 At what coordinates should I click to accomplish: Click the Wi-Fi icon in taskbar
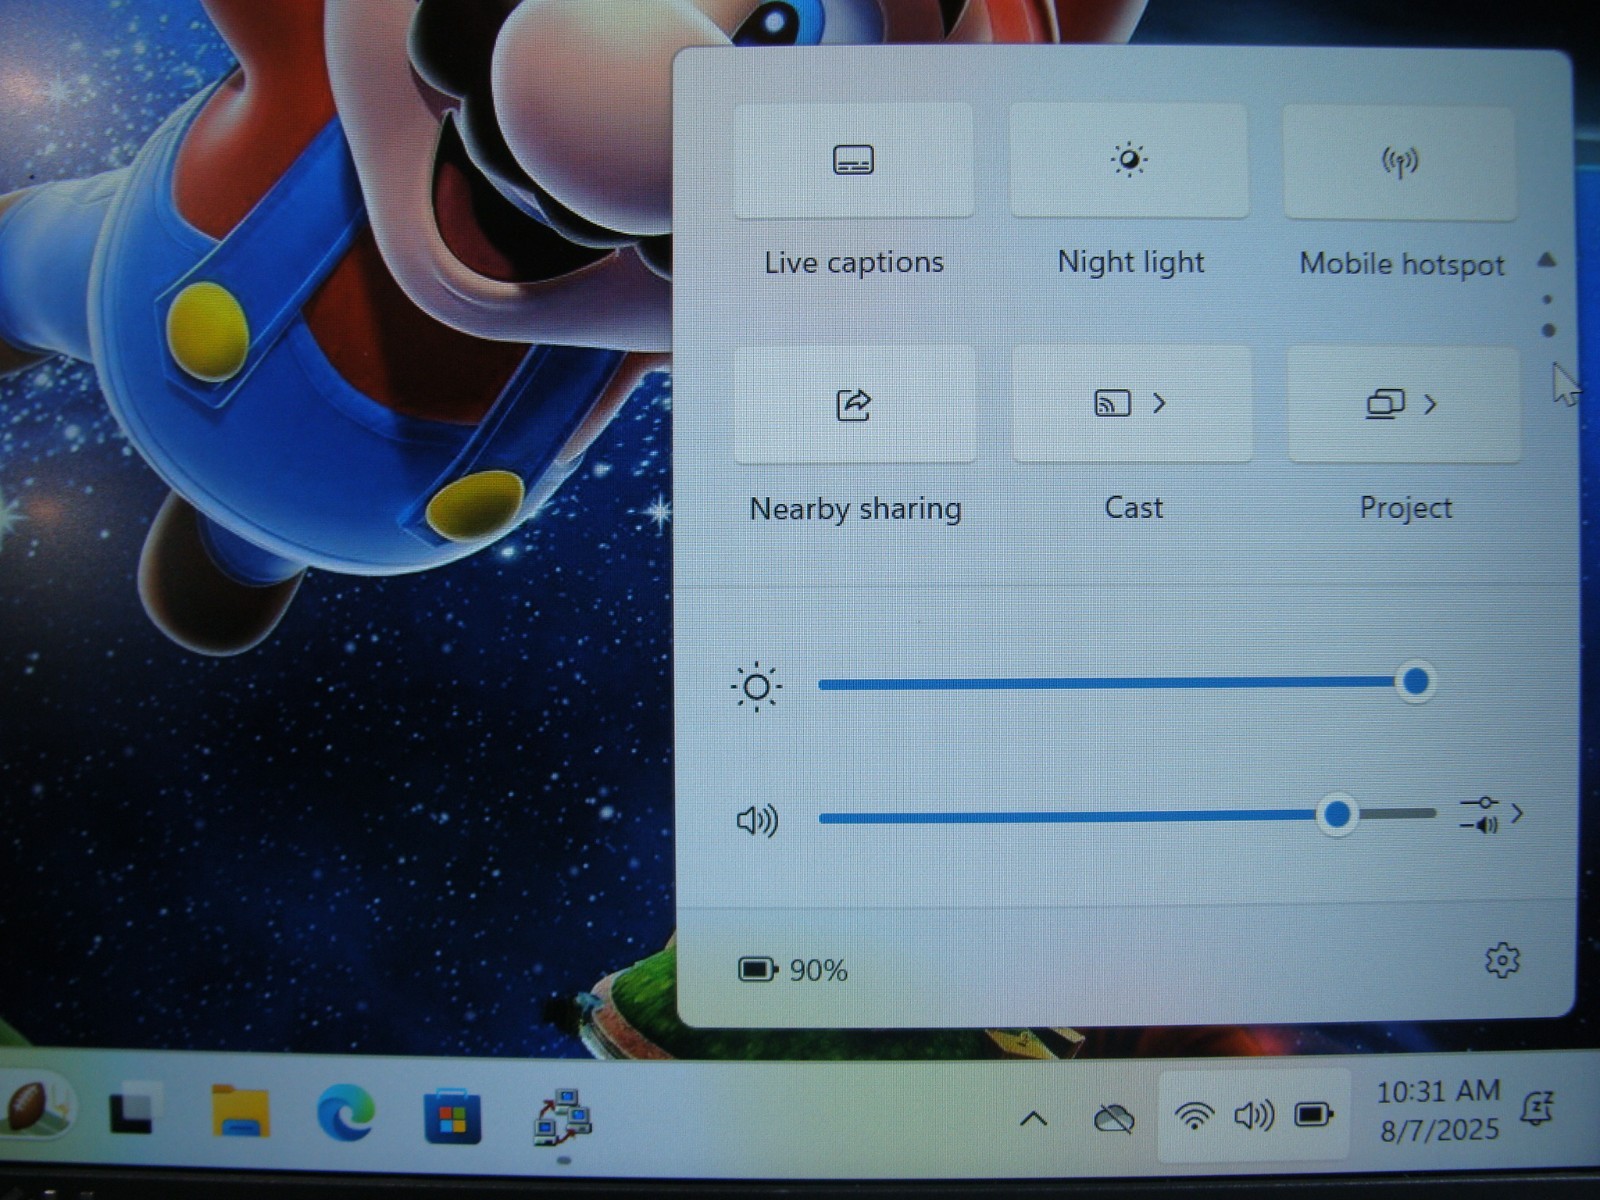coord(1194,1115)
